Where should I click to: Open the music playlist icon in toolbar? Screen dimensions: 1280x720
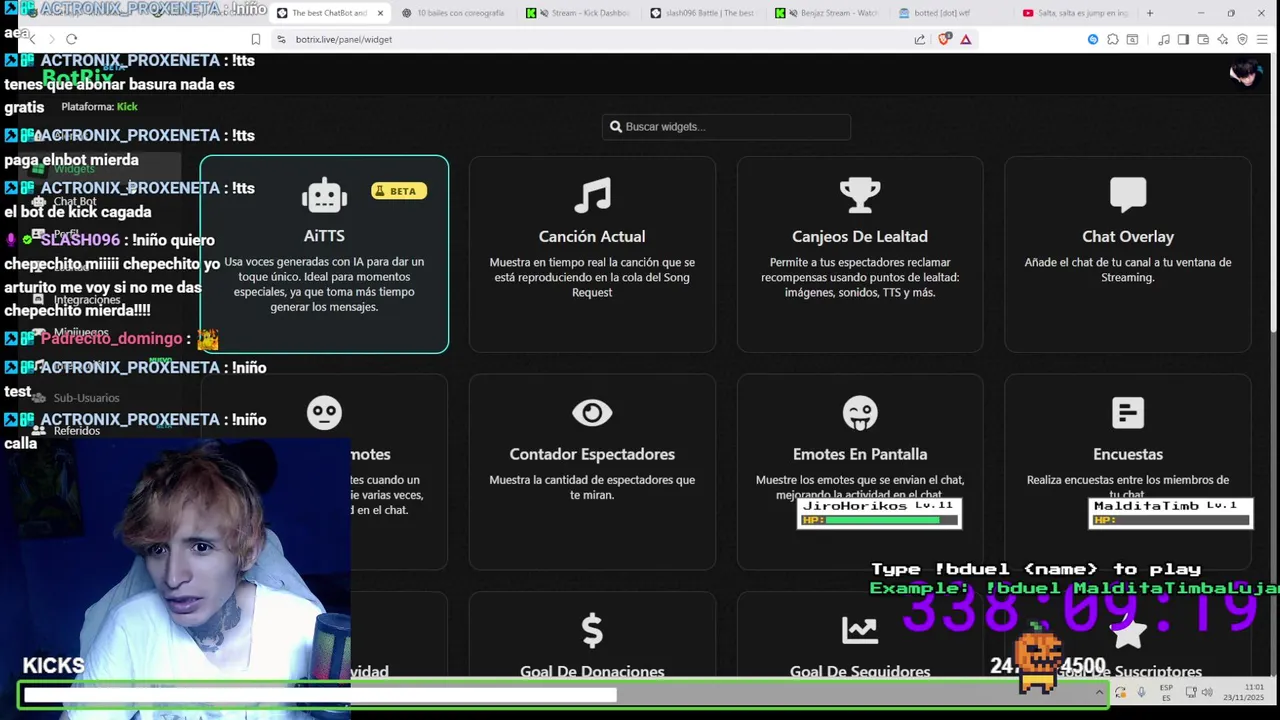pos(1164,39)
